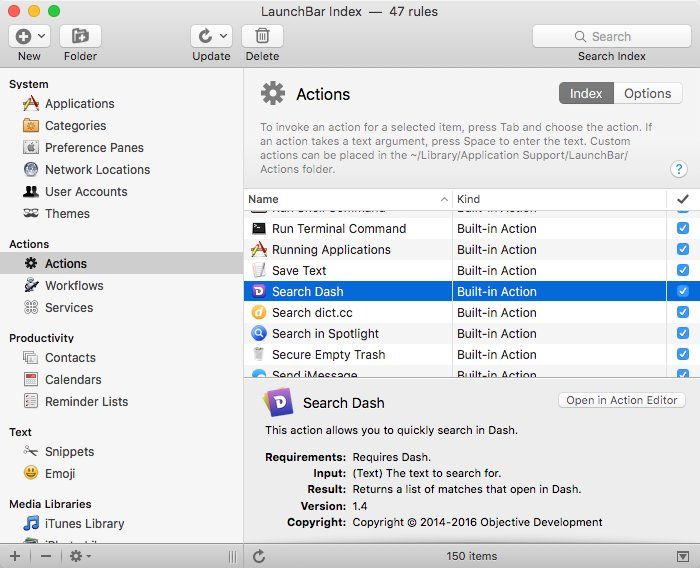700x568 pixels.
Task: Expand the Update button dropdown
Action: pos(223,36)
